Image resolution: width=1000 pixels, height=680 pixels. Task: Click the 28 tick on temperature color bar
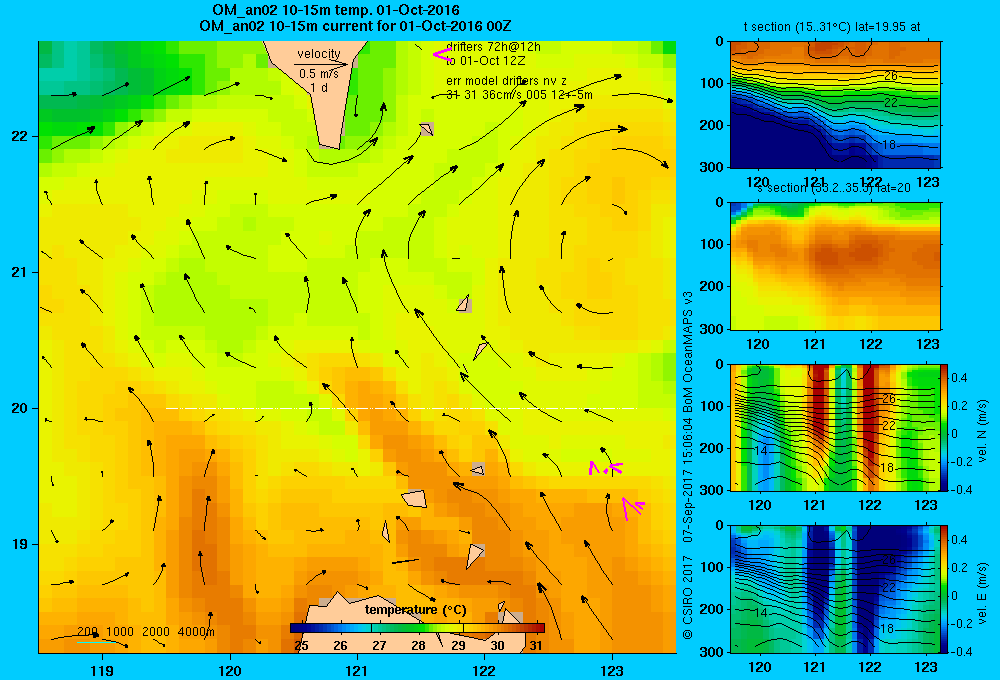(418, 646)
